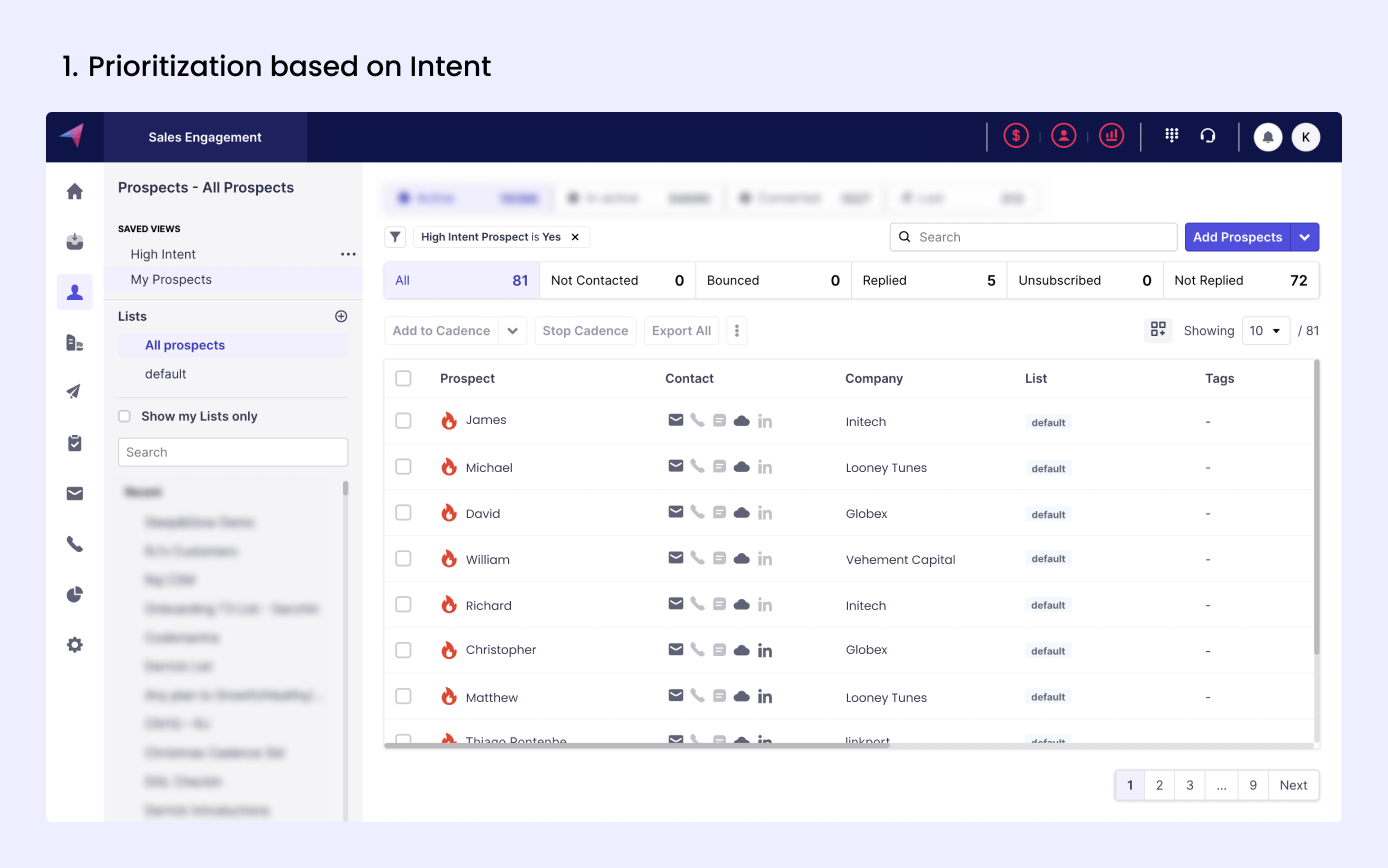
Task: Open the Tasks clipboard icon in sidebar
Action: (x=74, y=442)
